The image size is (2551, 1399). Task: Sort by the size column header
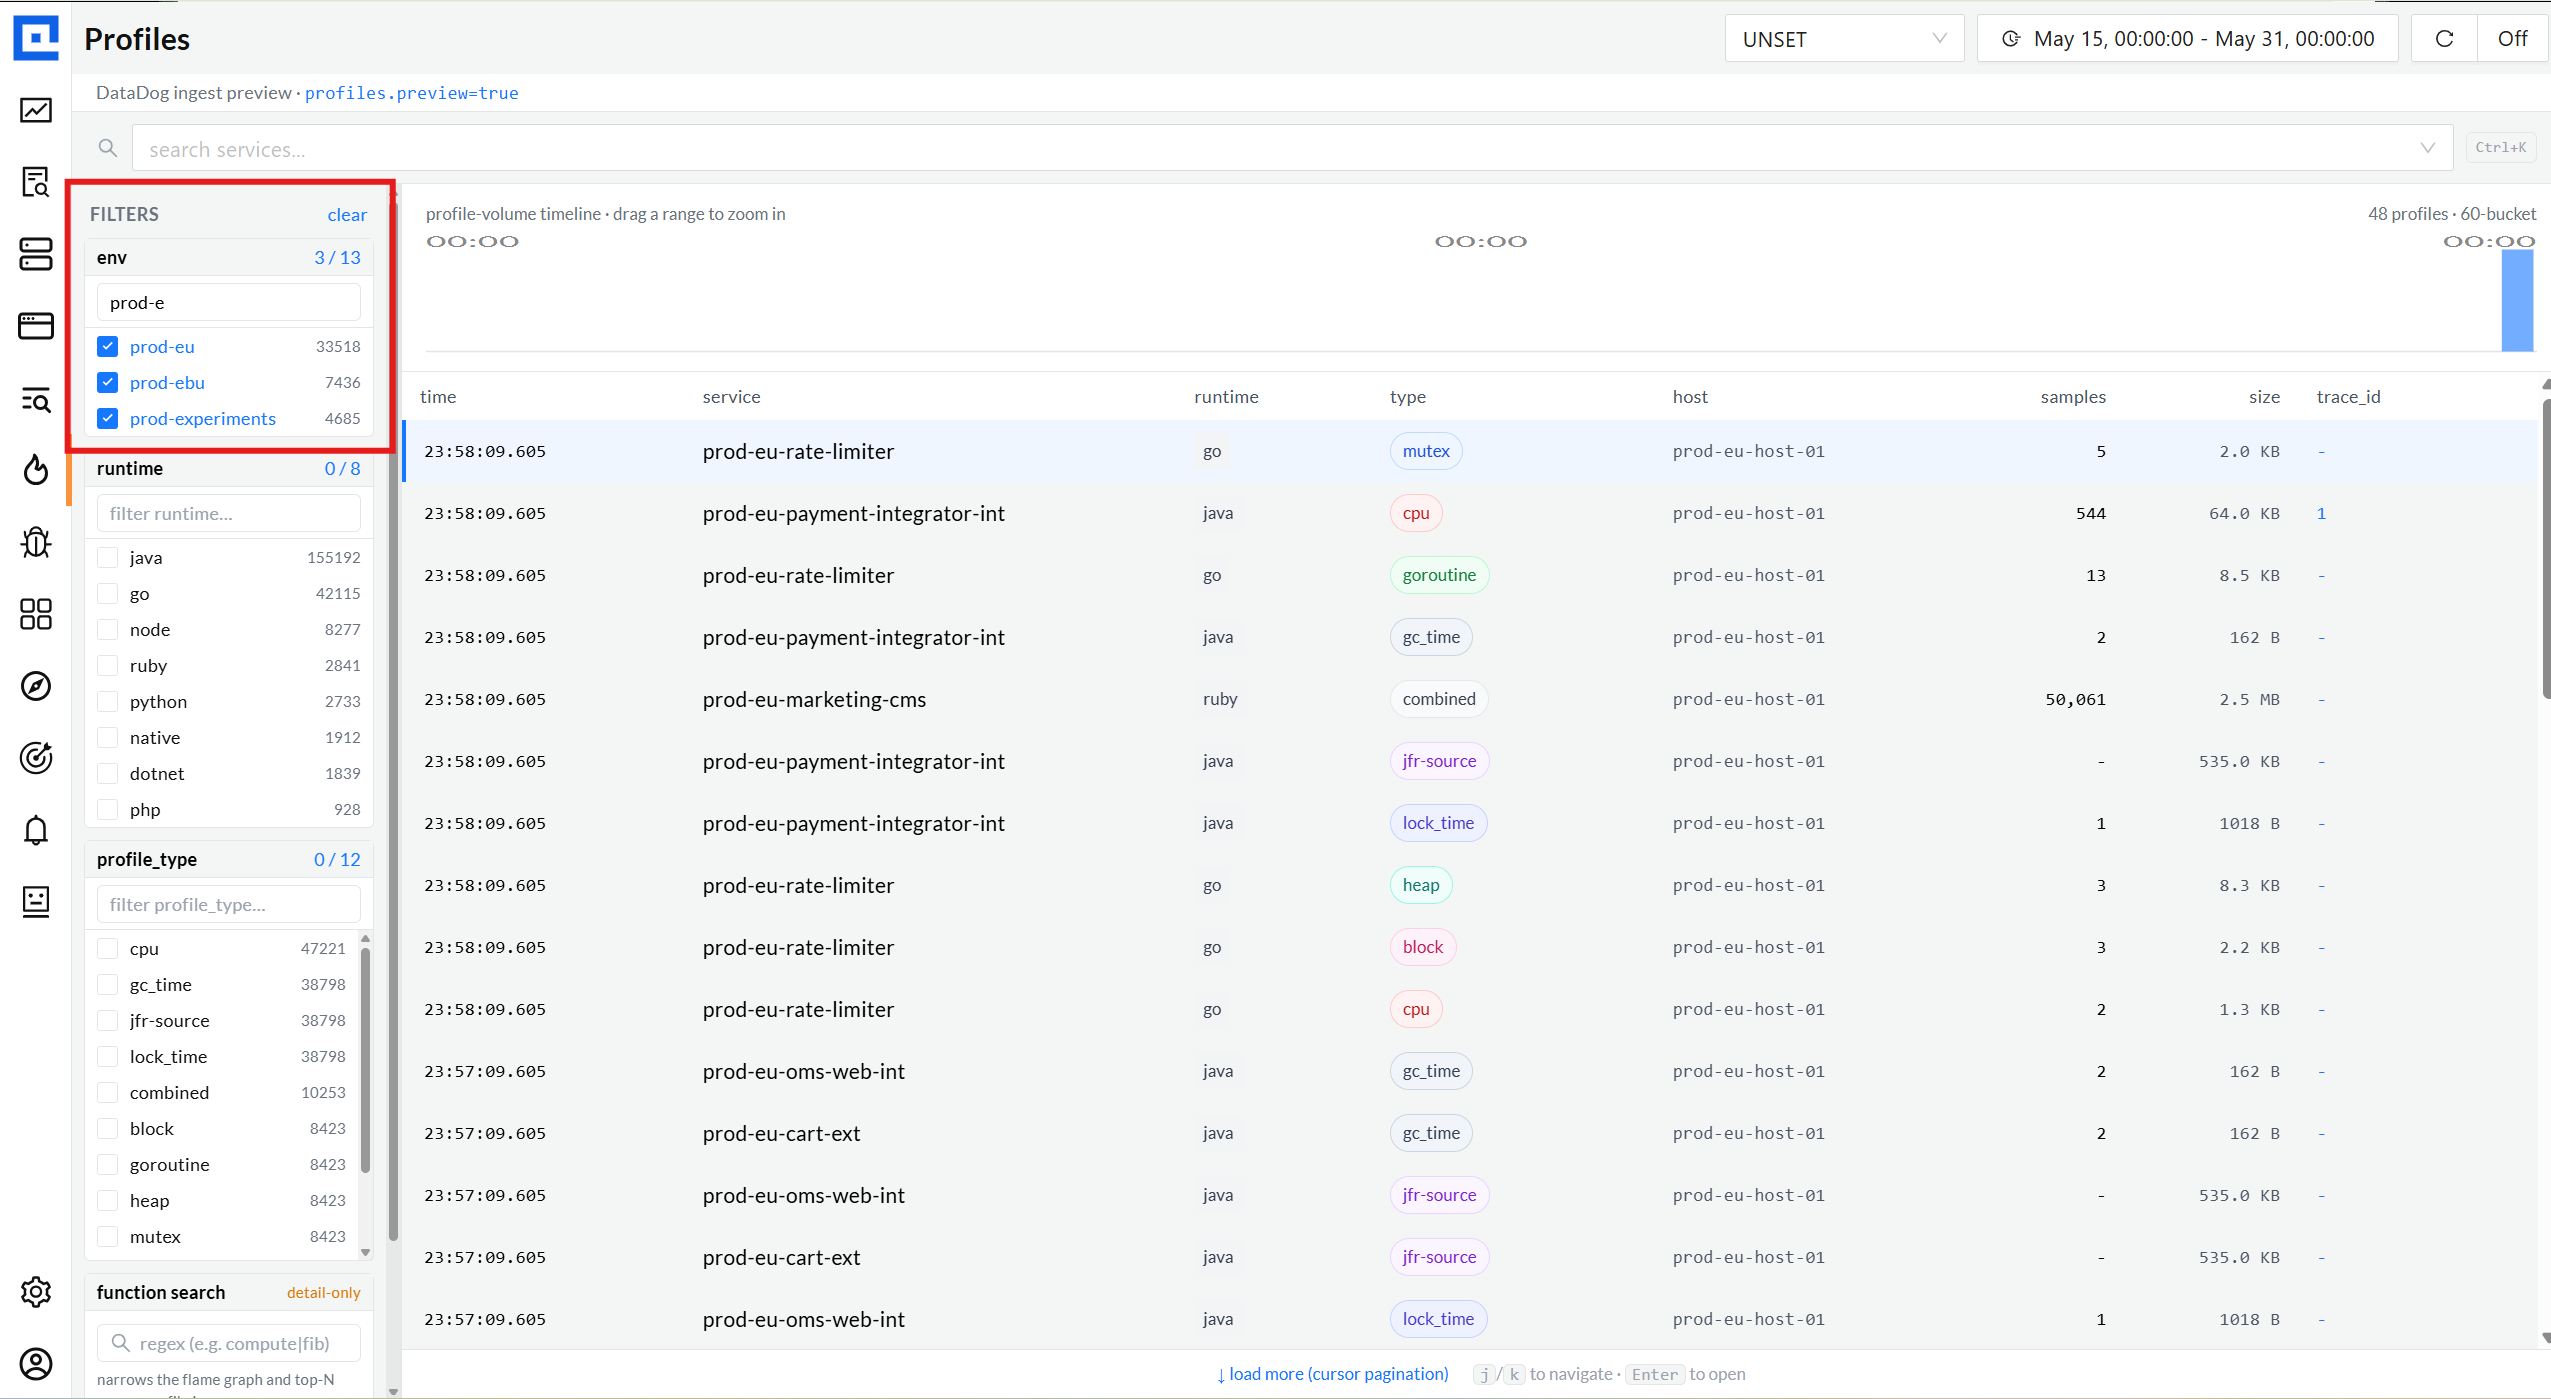2264,397
